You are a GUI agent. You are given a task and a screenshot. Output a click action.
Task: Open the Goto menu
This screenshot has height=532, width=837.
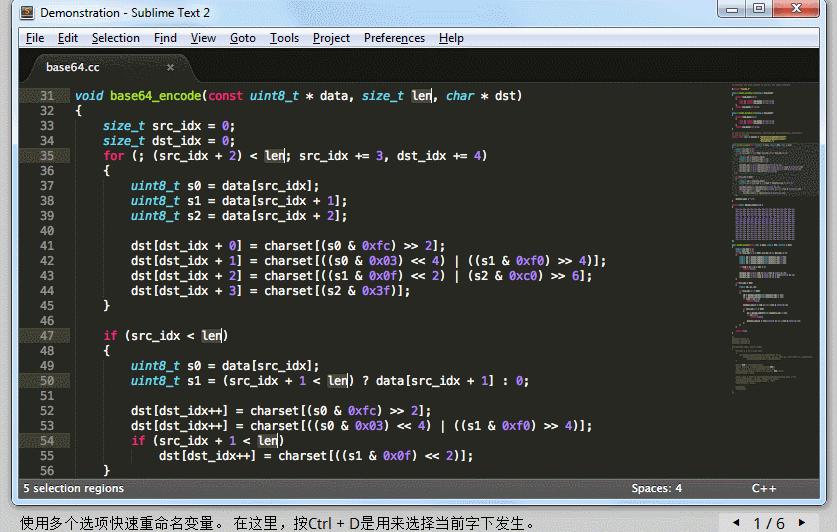[x=242, y=38]
